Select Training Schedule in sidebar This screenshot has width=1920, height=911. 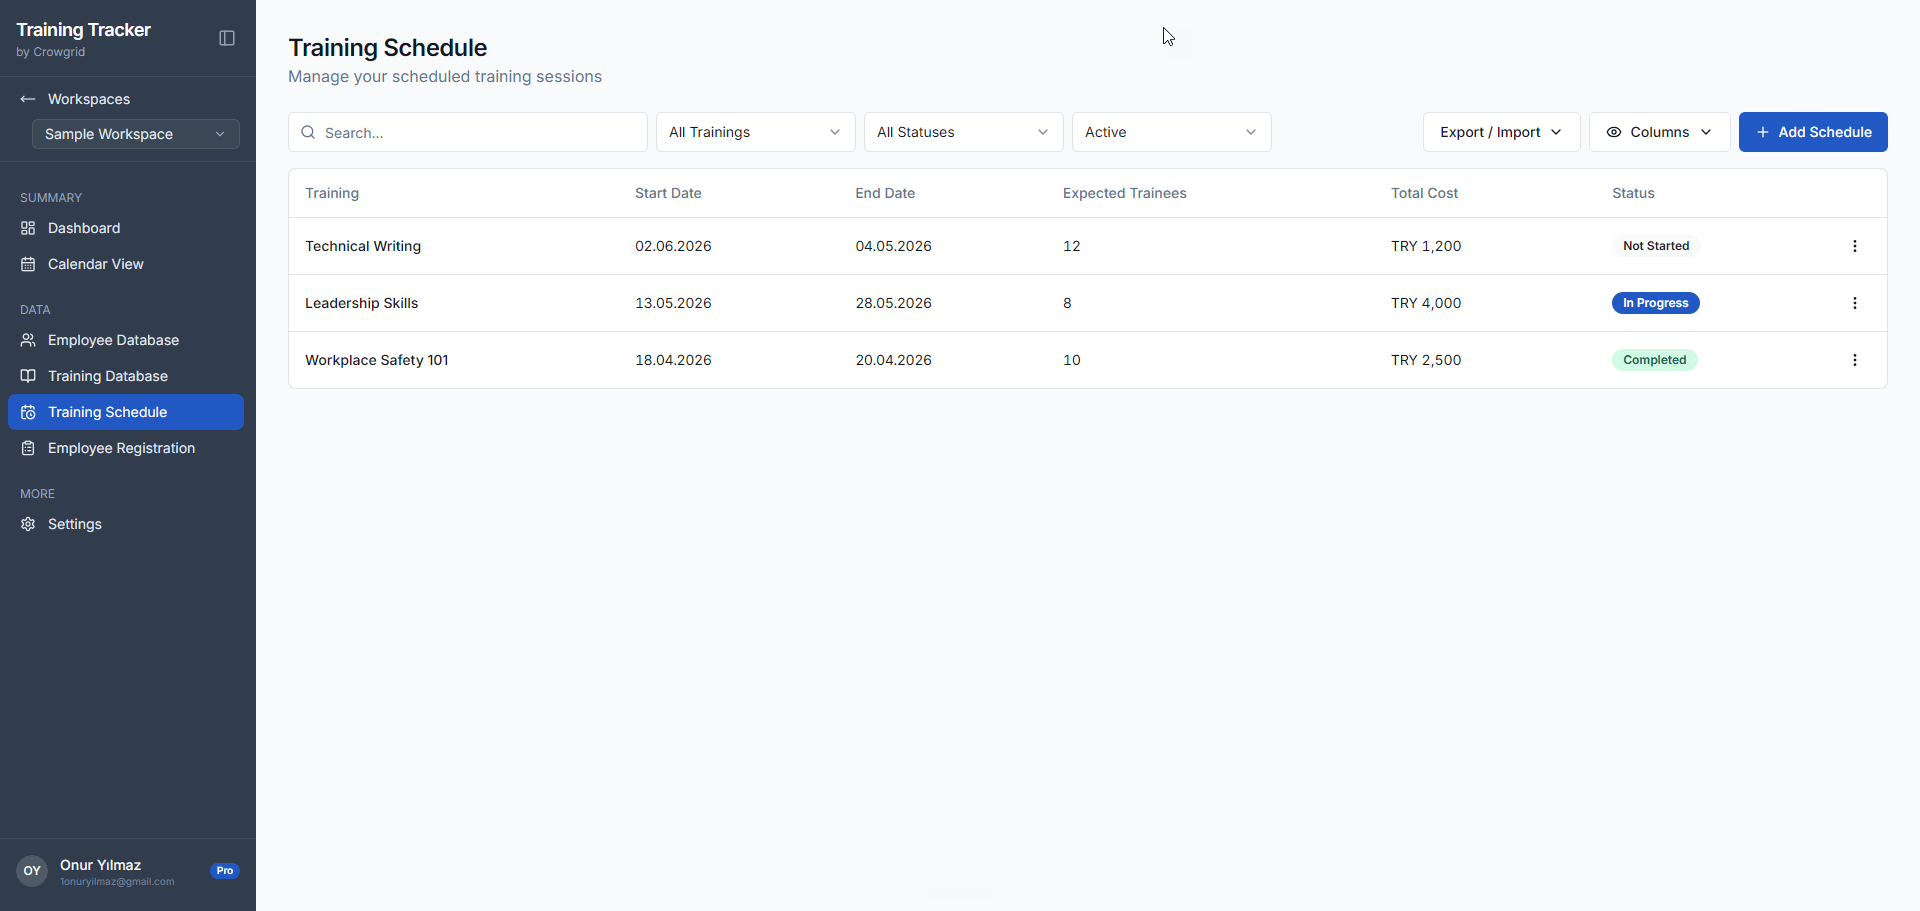126,412
